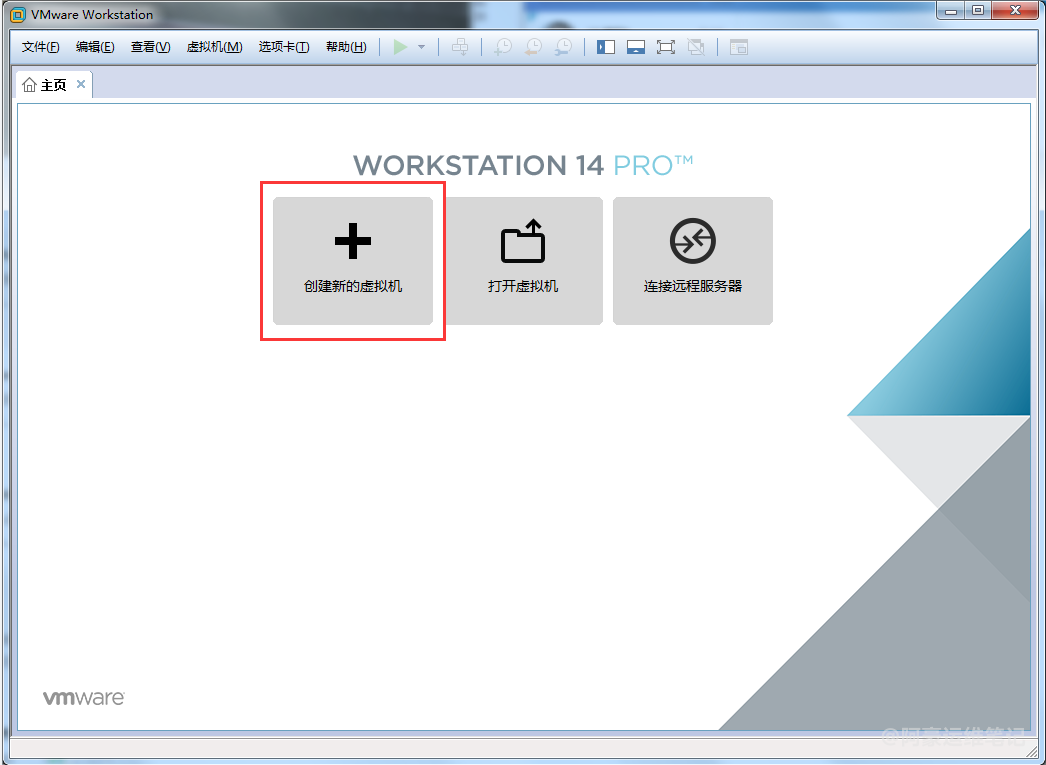
Task: Click the 连接远程服务器 tile
Action: [x=693, y=260]
